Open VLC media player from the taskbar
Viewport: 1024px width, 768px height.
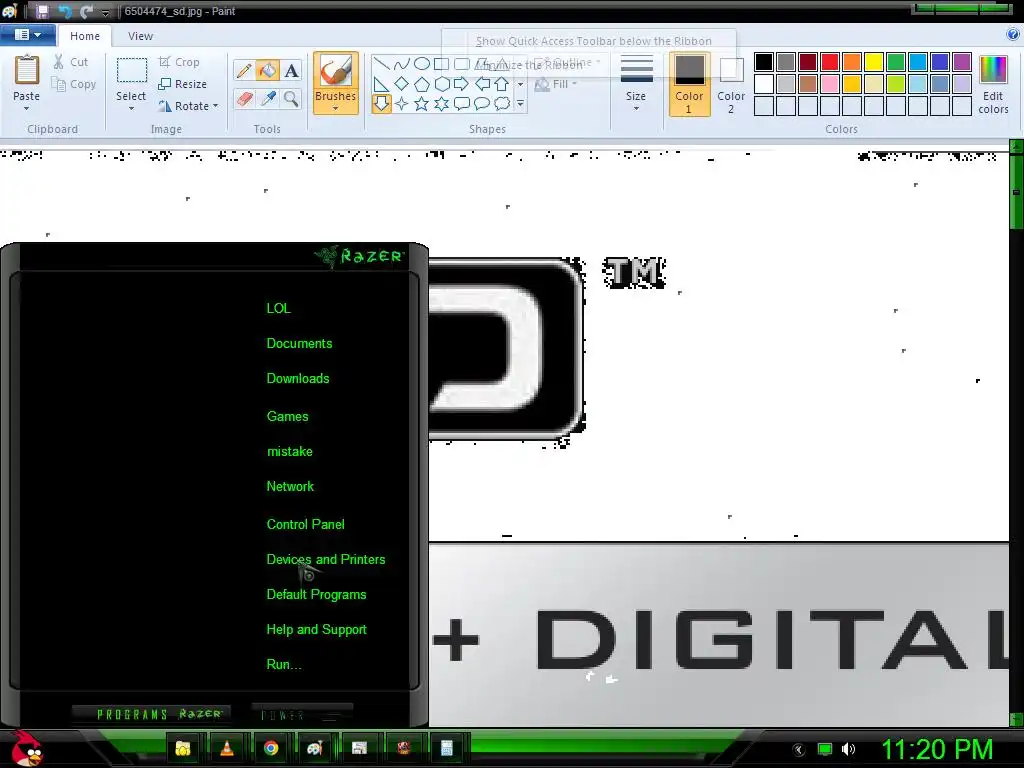click(227, 748)
